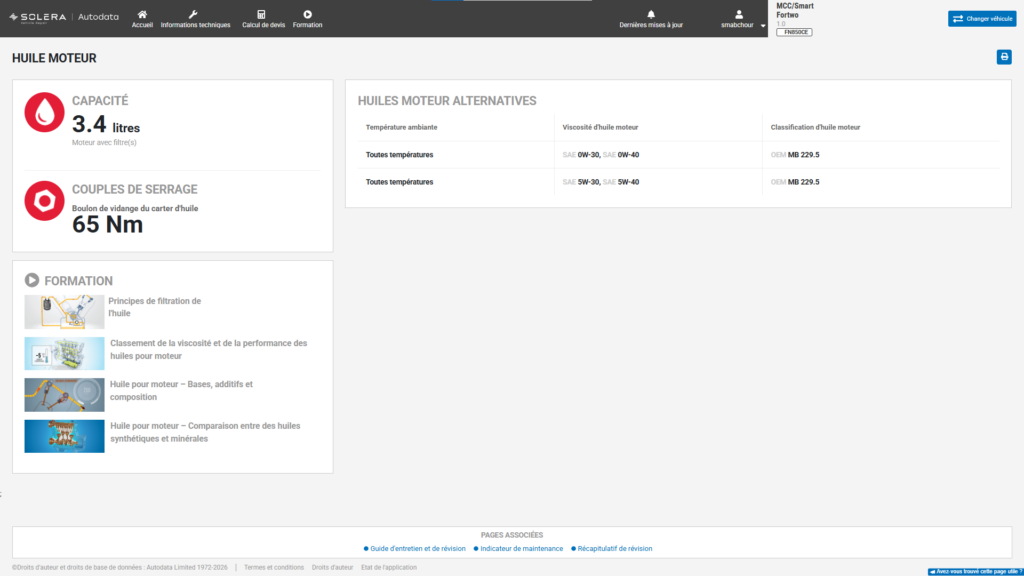Open synthetic vs mineral oils comparison video
Screen dimensions: 1024x576
pos(64,436)
